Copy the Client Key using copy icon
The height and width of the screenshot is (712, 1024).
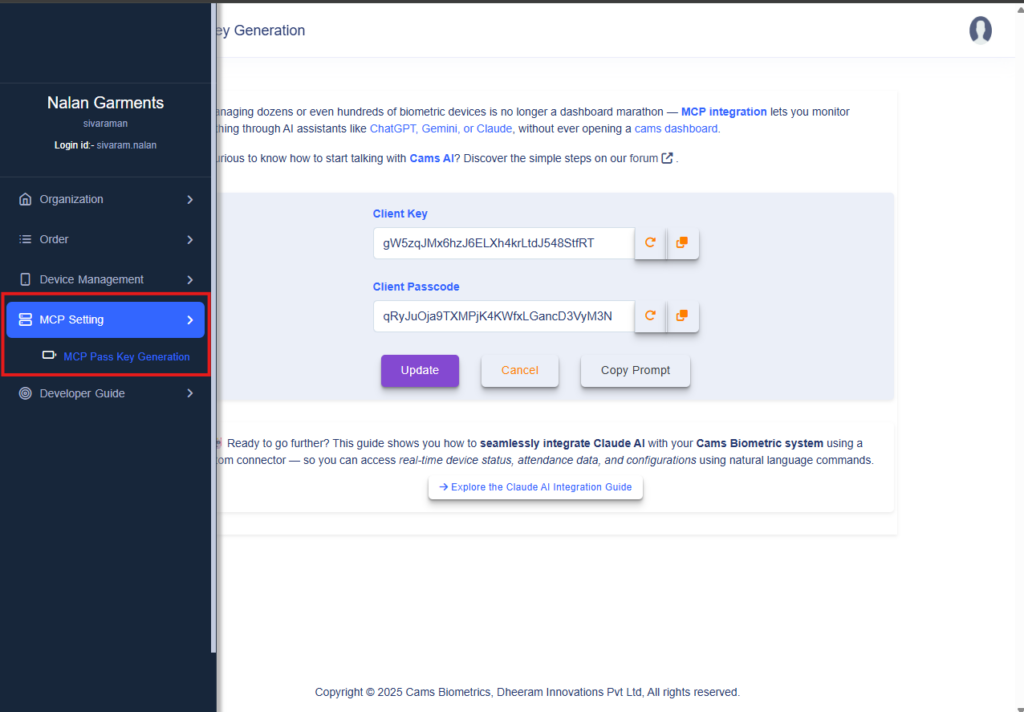(x=682, y=243)
